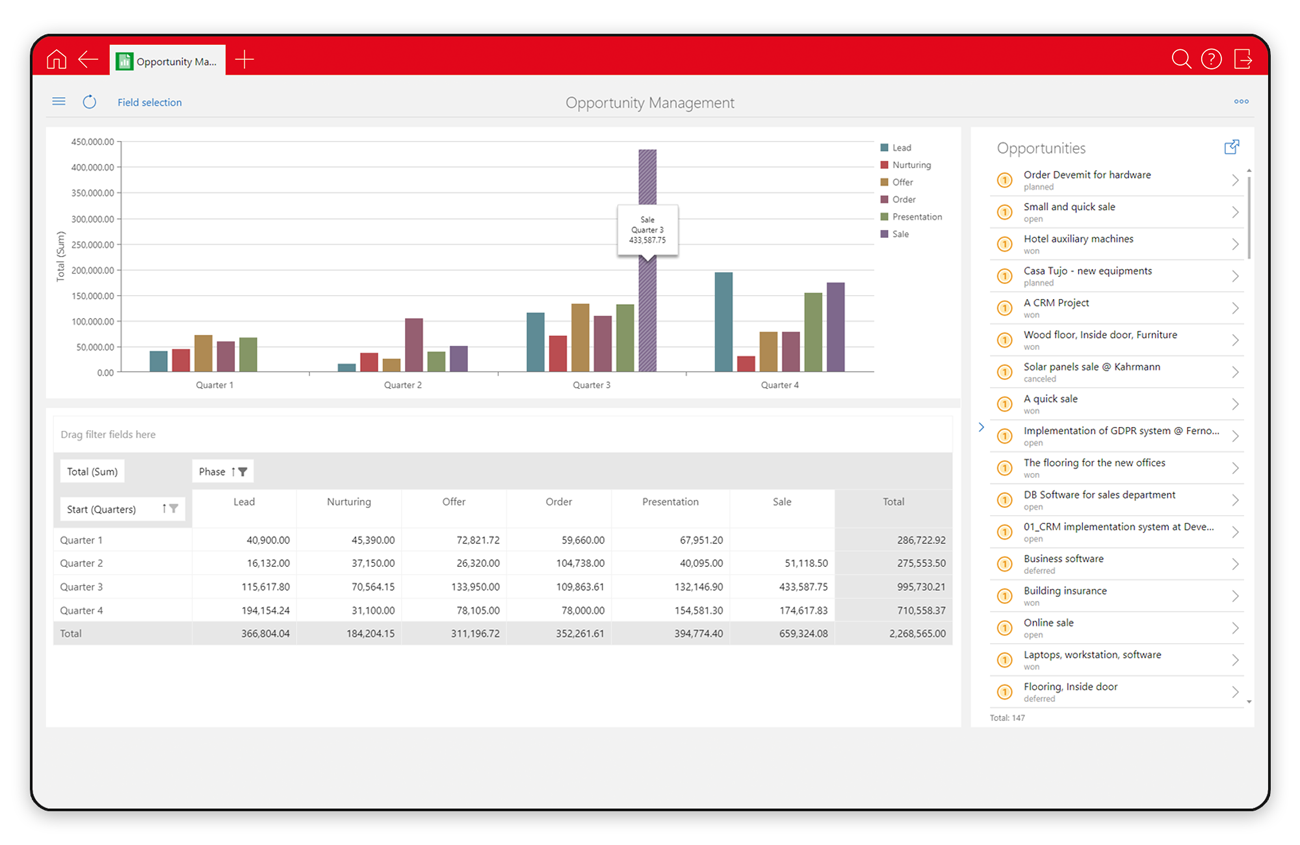
Task: Open Opportunities list in external window
Action: pos(1232,147)
